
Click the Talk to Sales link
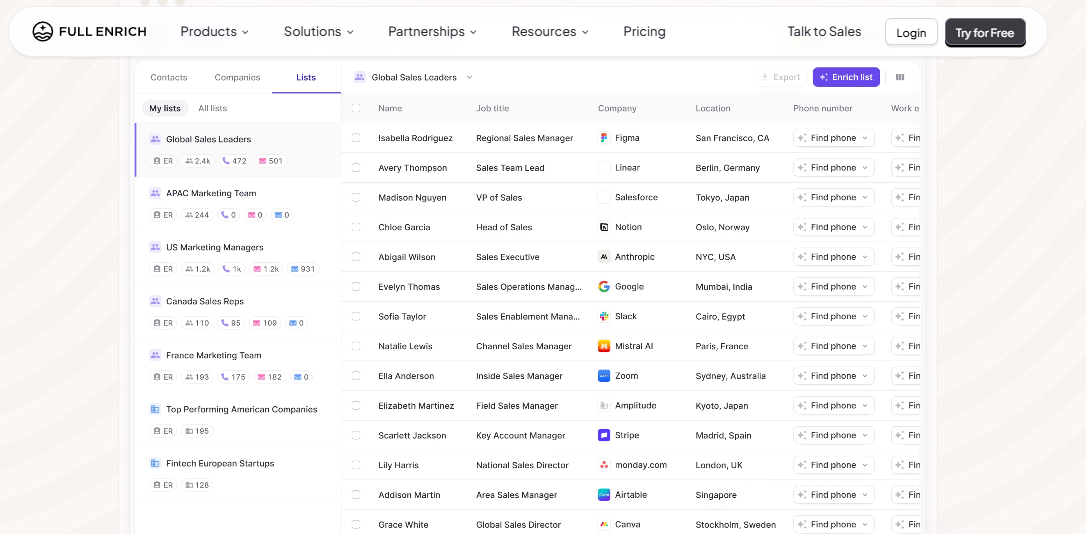(x=824, y=31)
